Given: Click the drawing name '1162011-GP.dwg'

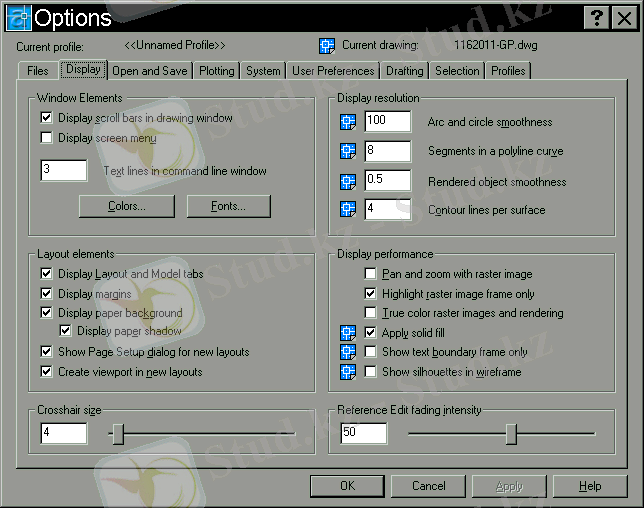Looking at the screenshot, I should coord(496,45).
